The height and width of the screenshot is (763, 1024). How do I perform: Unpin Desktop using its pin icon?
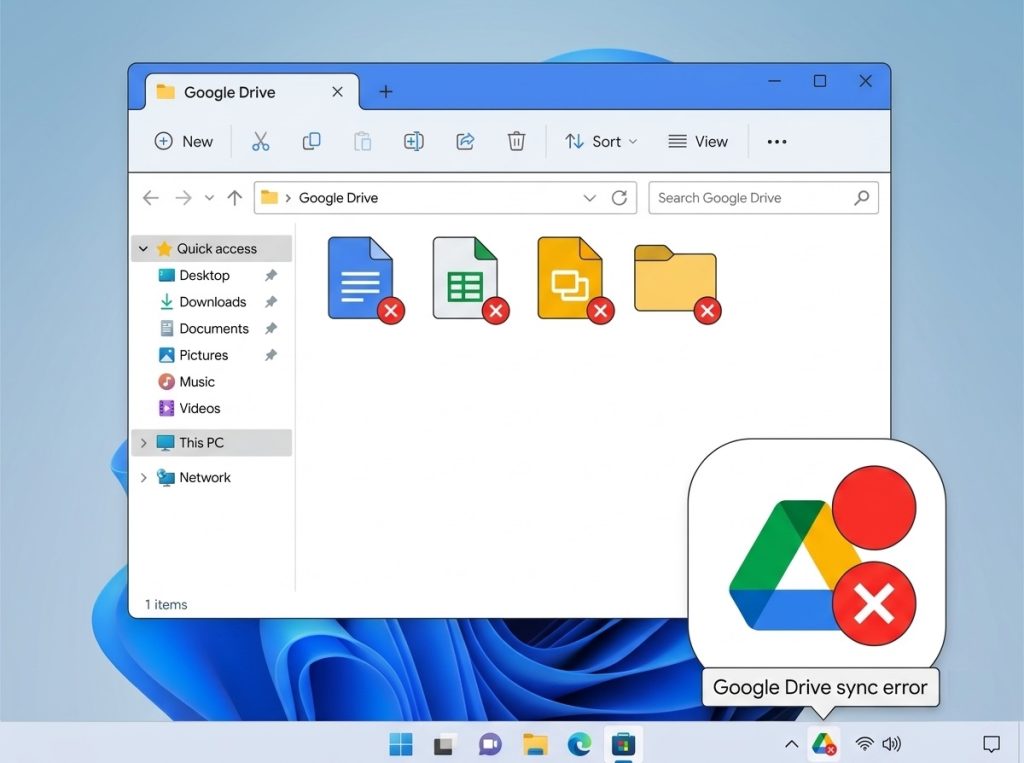pos(270,276)
